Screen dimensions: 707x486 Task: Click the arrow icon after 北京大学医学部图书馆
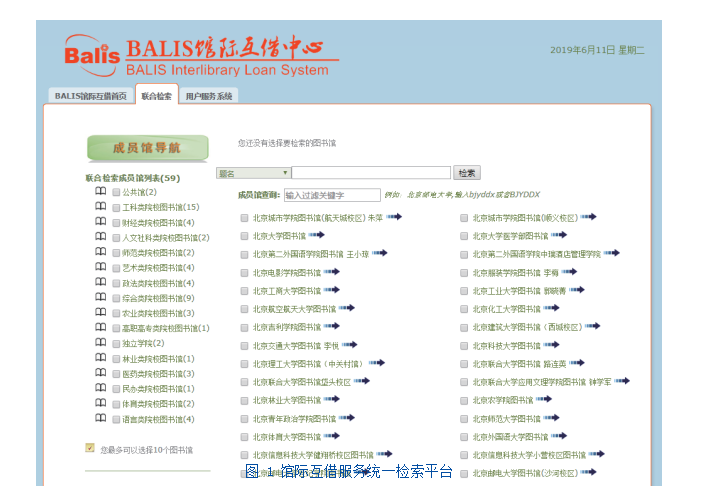(559, 234)
